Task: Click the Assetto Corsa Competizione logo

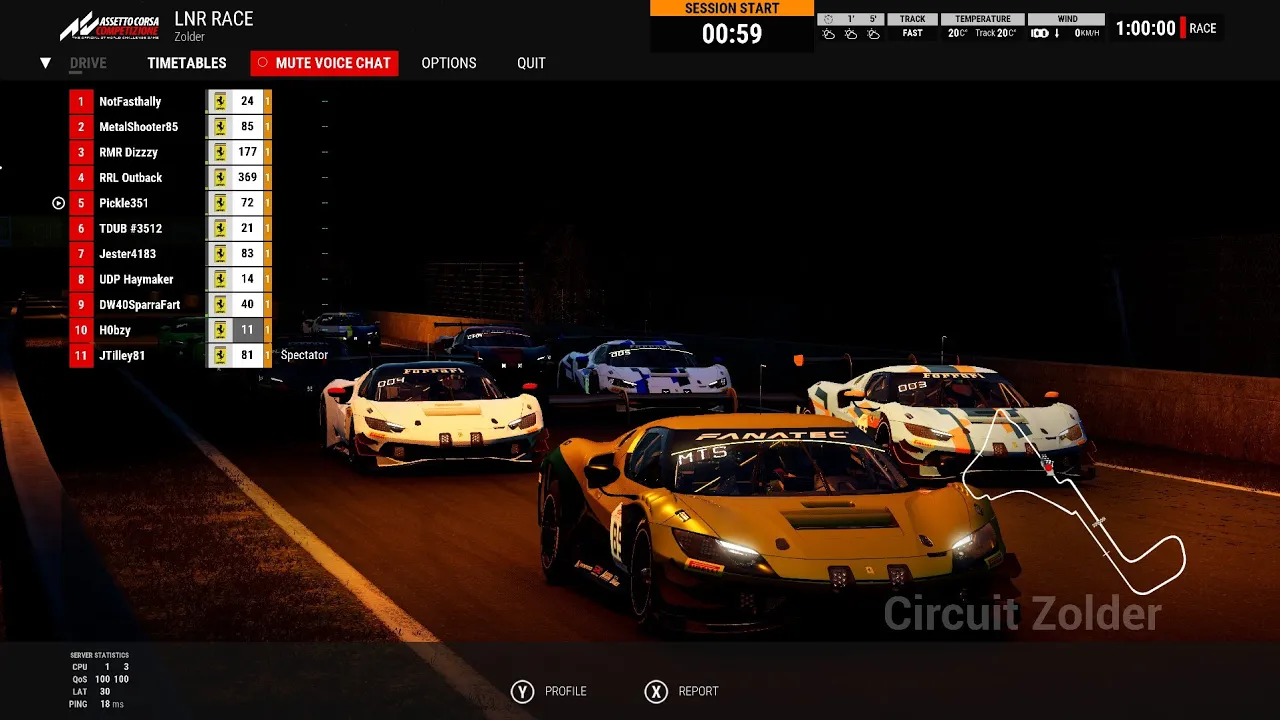Action: 109,27
